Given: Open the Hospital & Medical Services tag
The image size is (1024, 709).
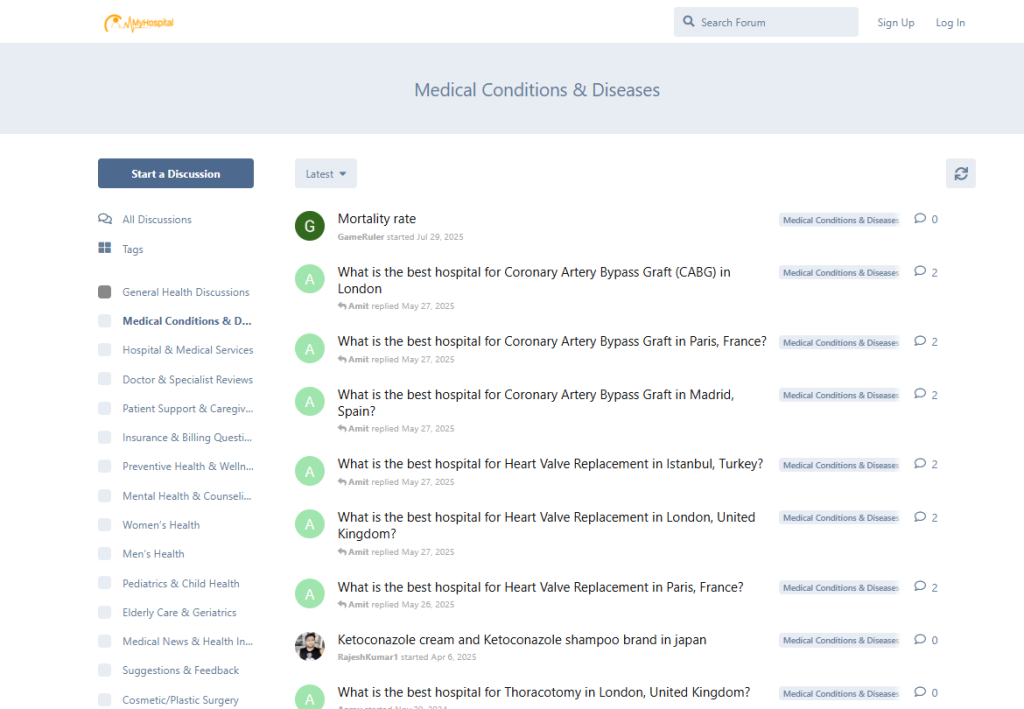Looking at the screenshot, I should pyautogui.click(x=187, y=350).
